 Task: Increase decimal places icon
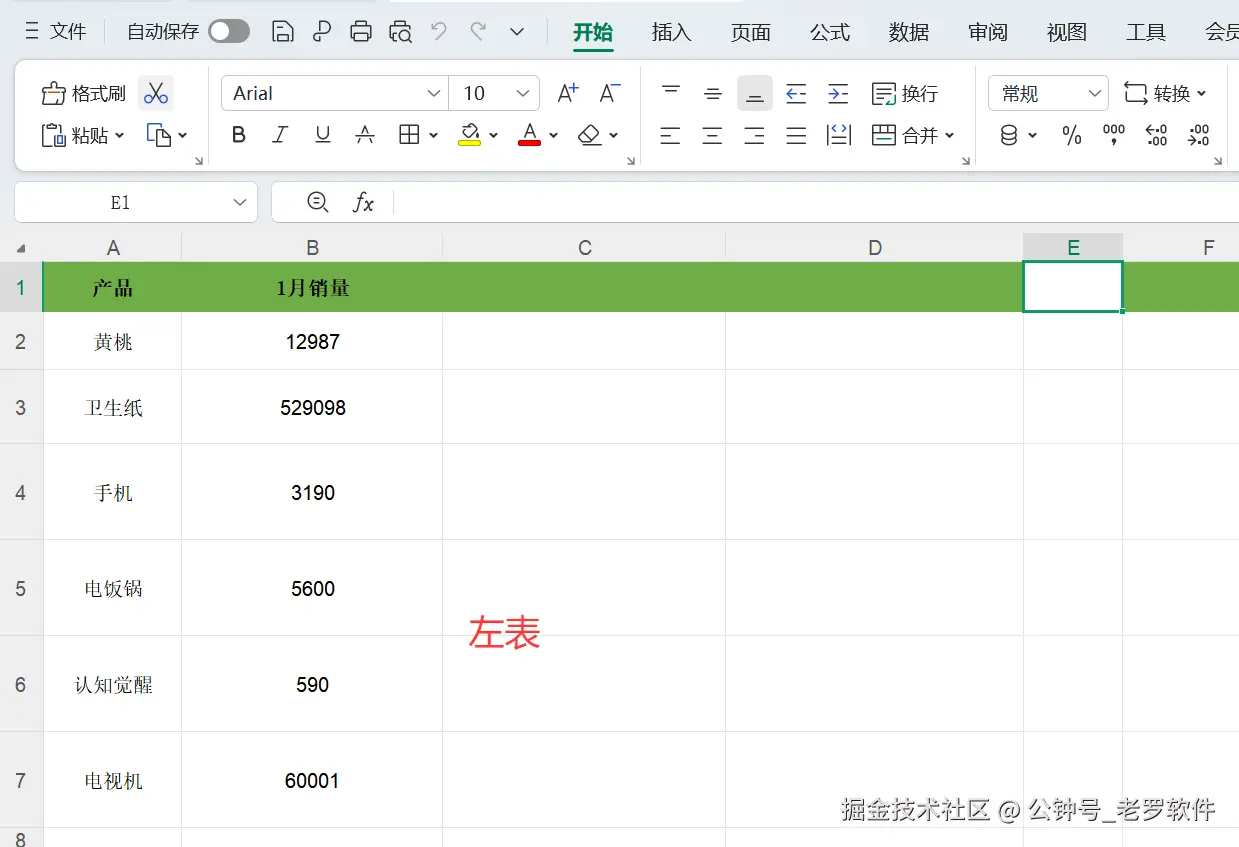[x=1156, y=135]
